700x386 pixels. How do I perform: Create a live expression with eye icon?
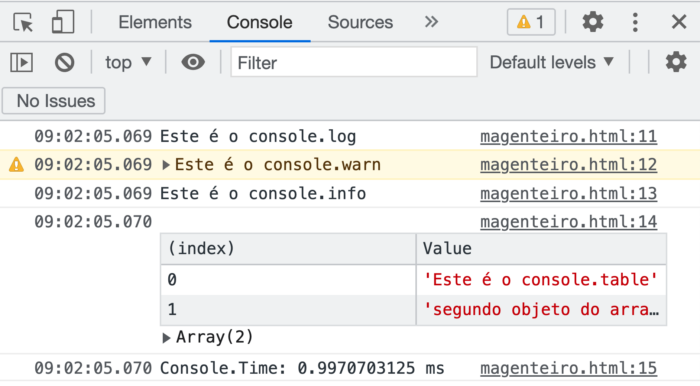tap(193, 62)
